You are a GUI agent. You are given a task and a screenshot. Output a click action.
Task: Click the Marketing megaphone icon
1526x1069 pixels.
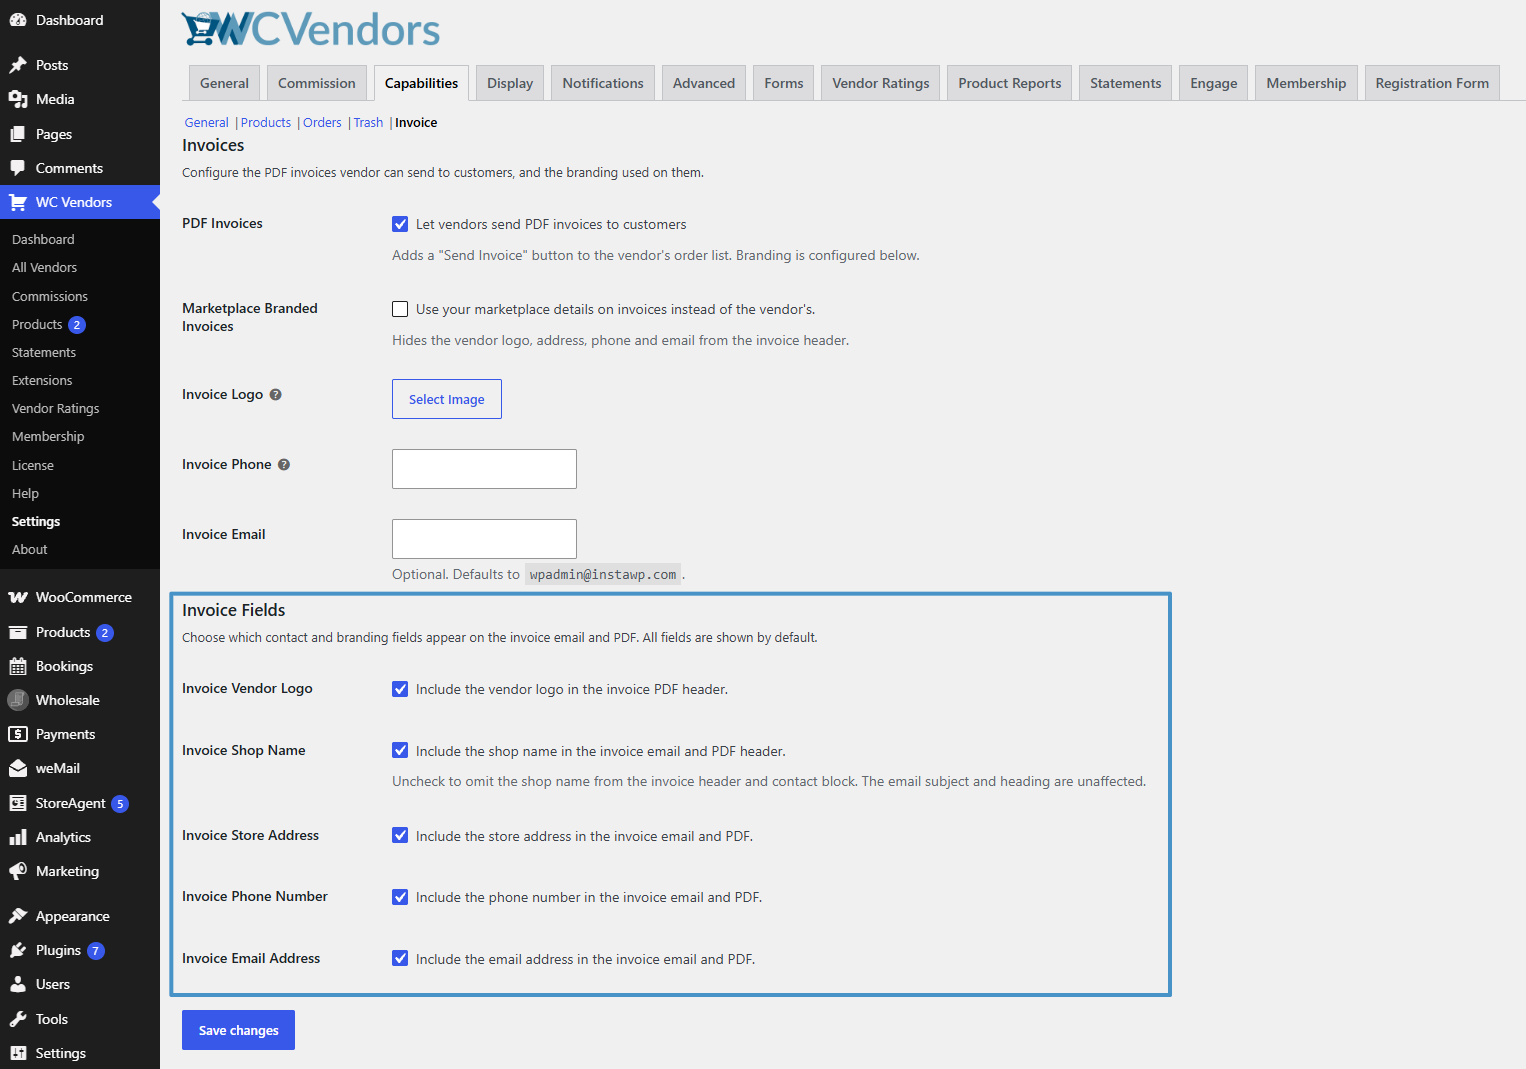(x=18, y=871)
